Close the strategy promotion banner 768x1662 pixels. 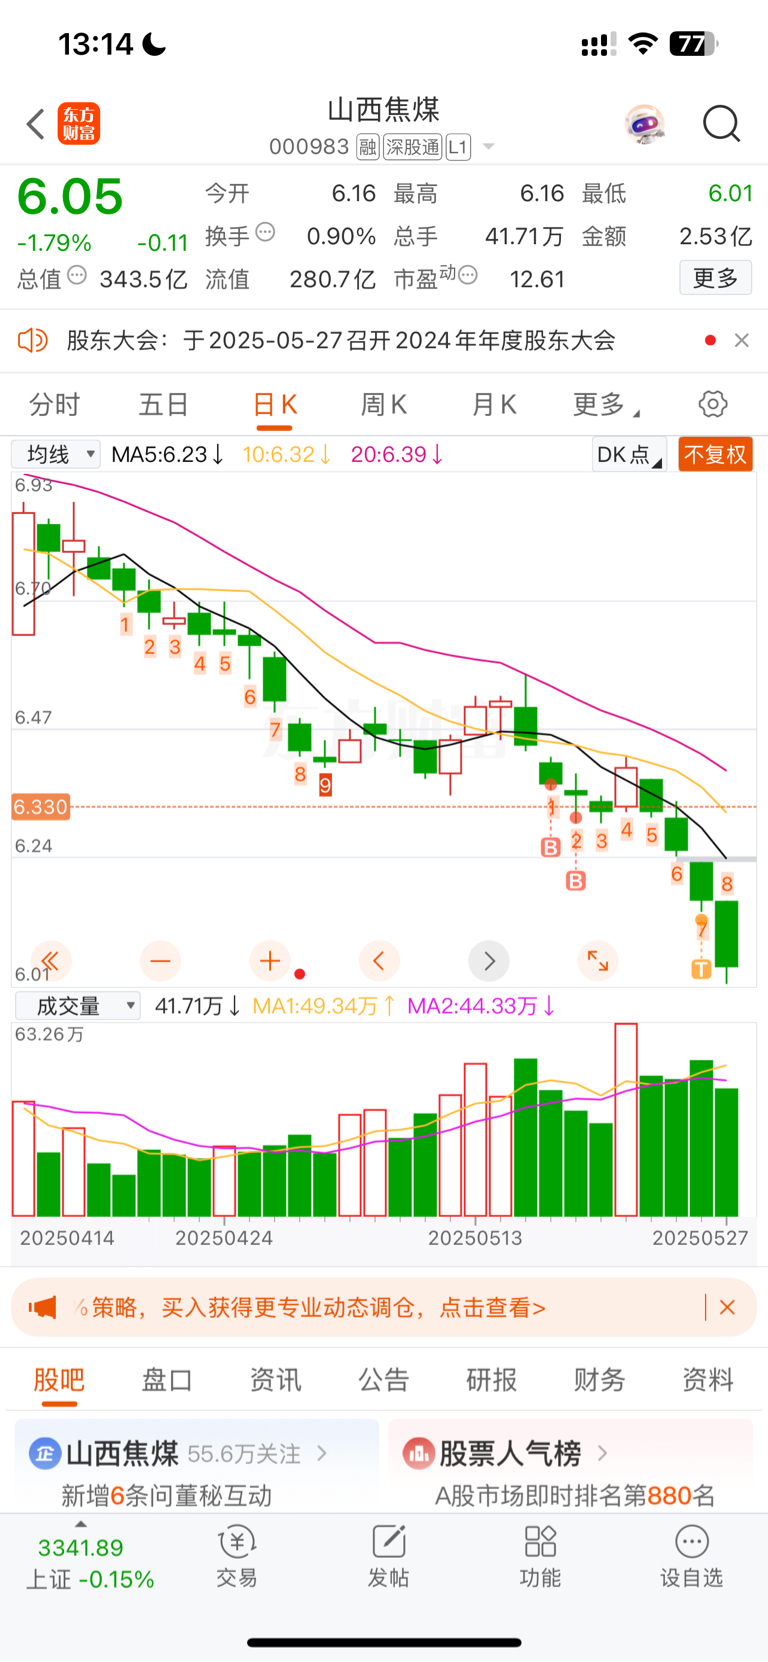pyautogui.click(x=728, y=1307)
